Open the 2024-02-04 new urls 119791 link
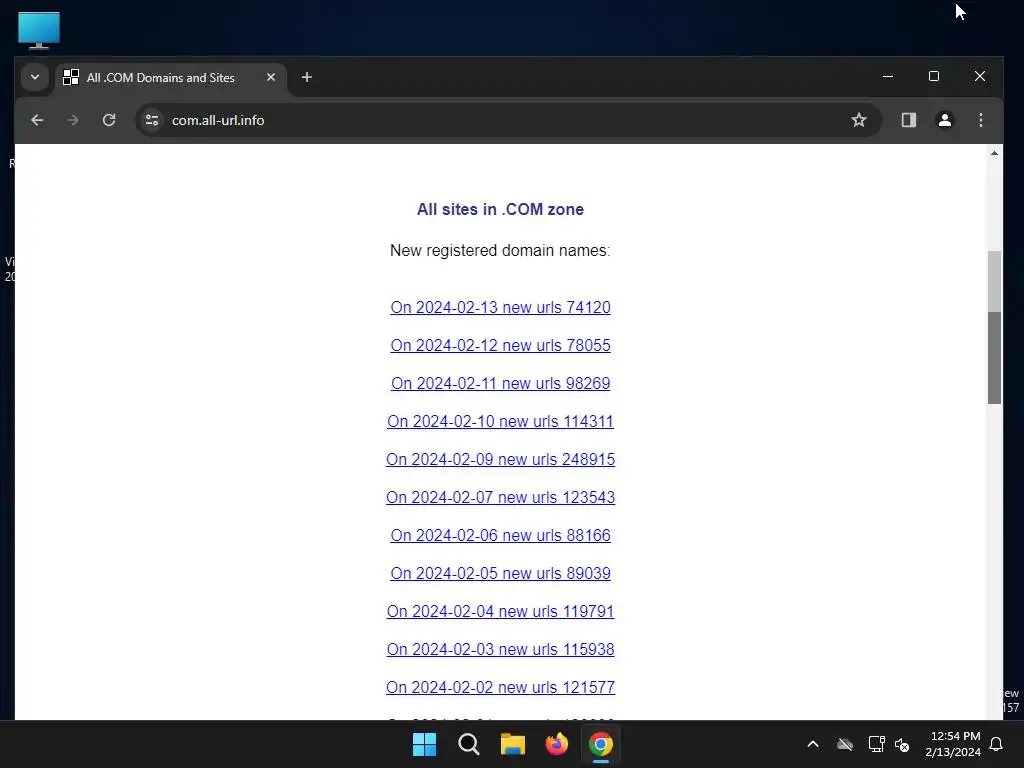 click(500, 611)
